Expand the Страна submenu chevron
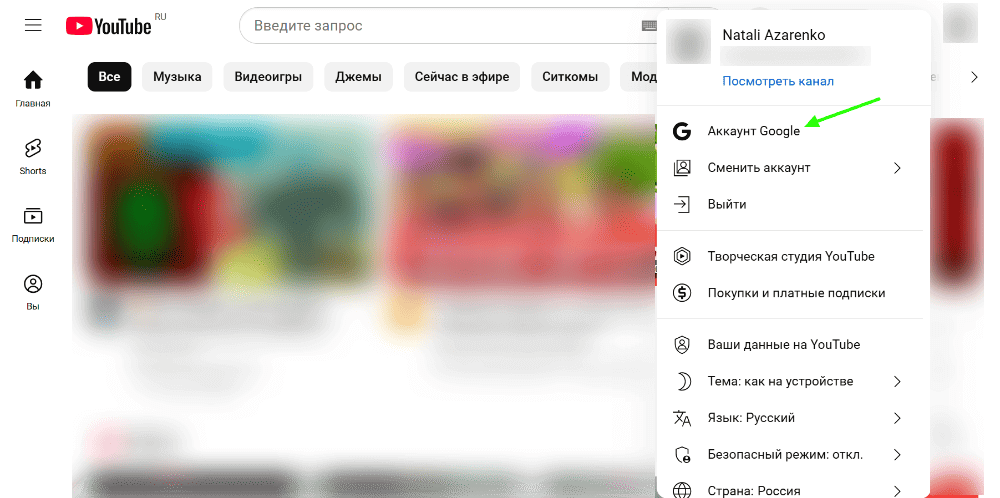 point(897,491)
